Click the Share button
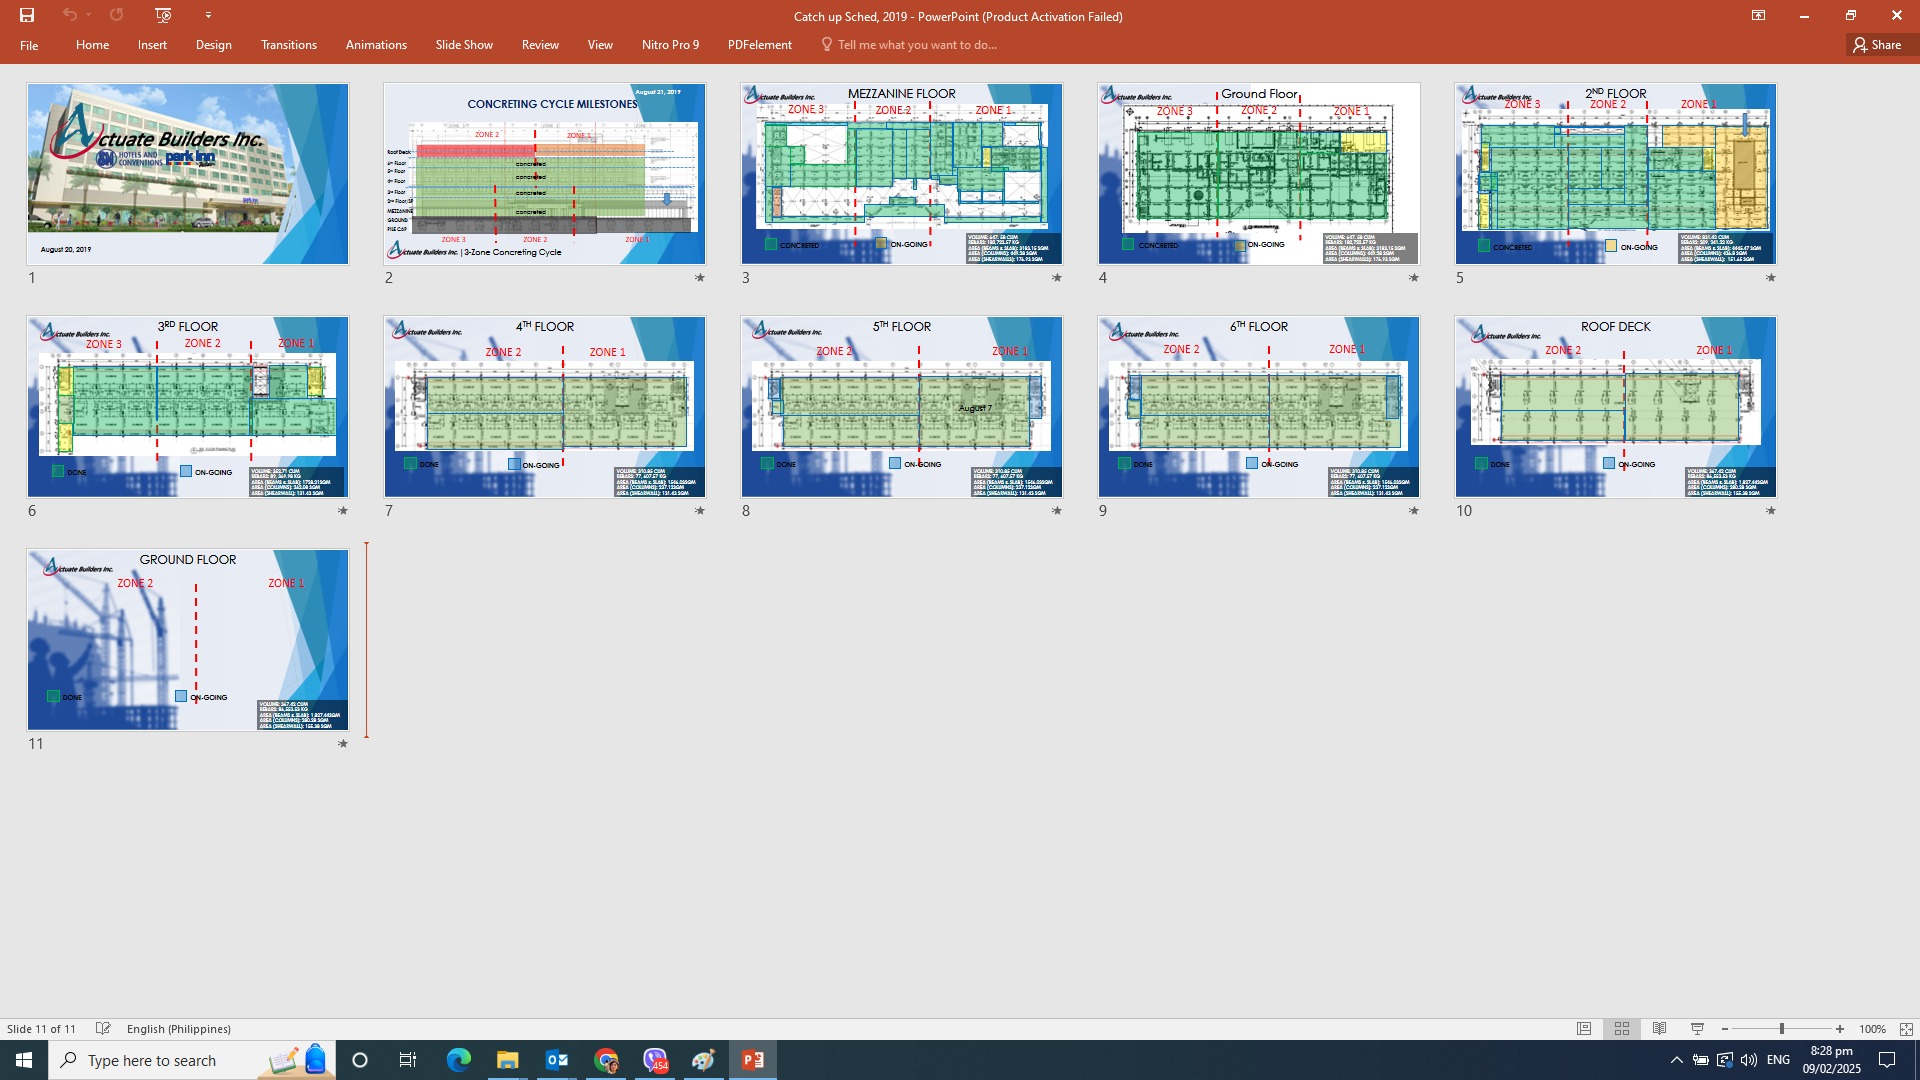 click(1878, 45)
